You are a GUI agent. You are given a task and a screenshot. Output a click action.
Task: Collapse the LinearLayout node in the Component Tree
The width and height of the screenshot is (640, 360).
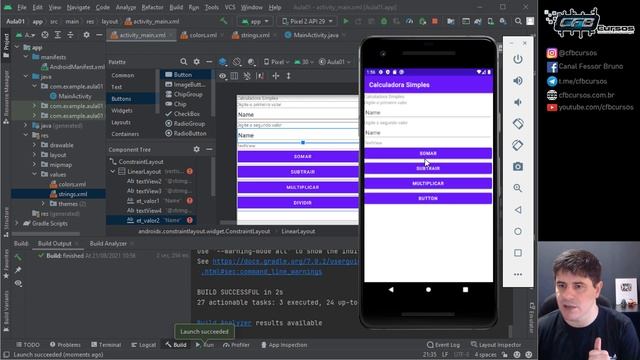pyautogui.click(x=113, y=171)
